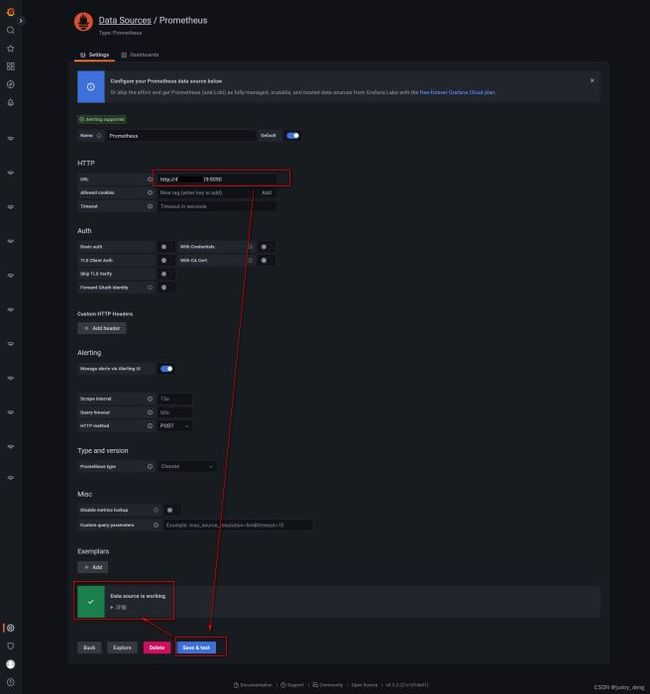Expand details under Data source is working
Viewport: 650px width, 694px height.
point(118,607)
